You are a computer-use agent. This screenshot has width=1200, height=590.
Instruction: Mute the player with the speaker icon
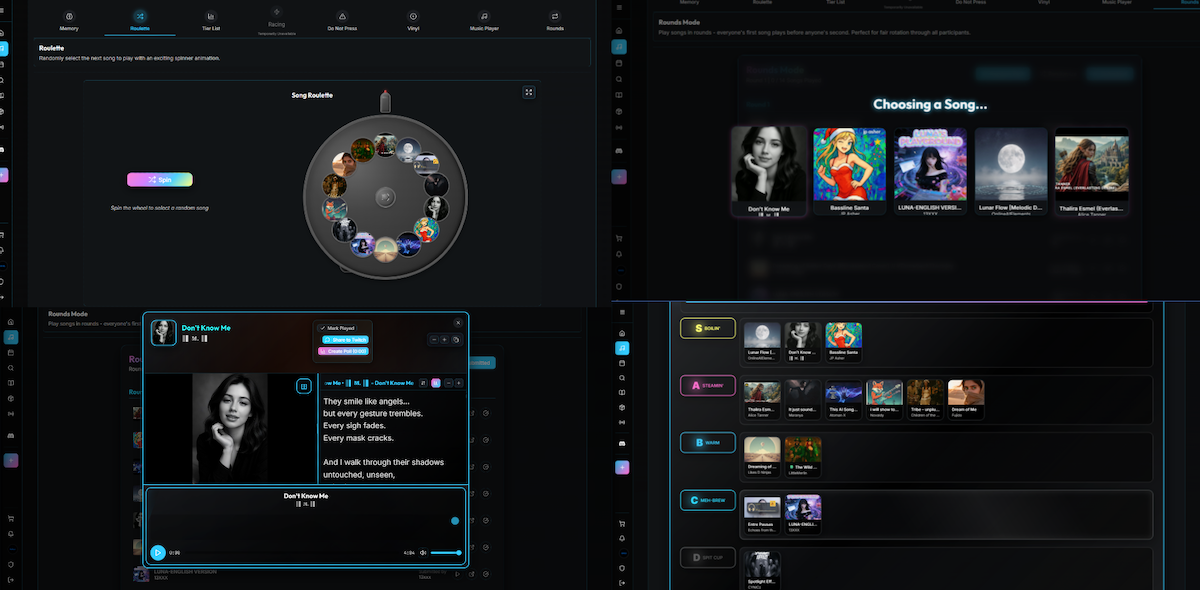423,552
